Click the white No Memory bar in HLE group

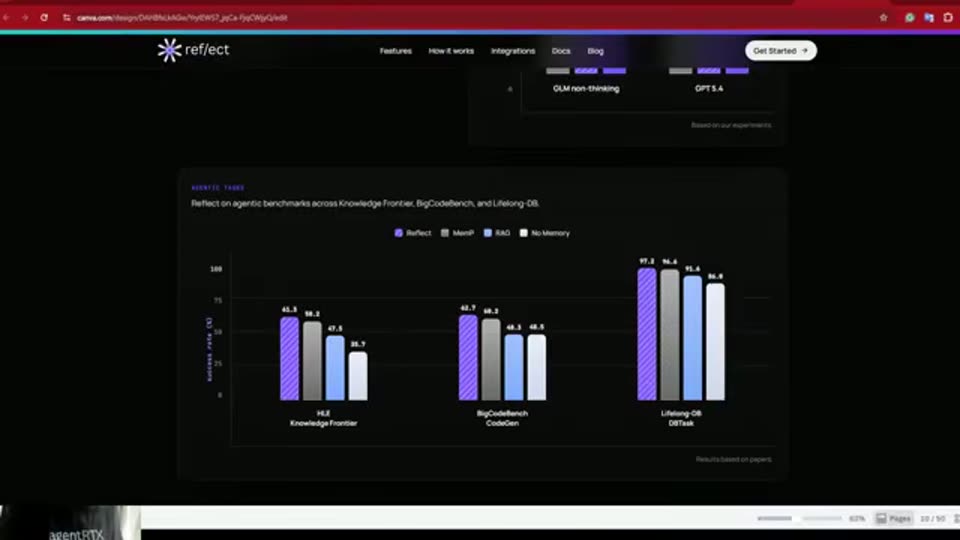[358, 376]
